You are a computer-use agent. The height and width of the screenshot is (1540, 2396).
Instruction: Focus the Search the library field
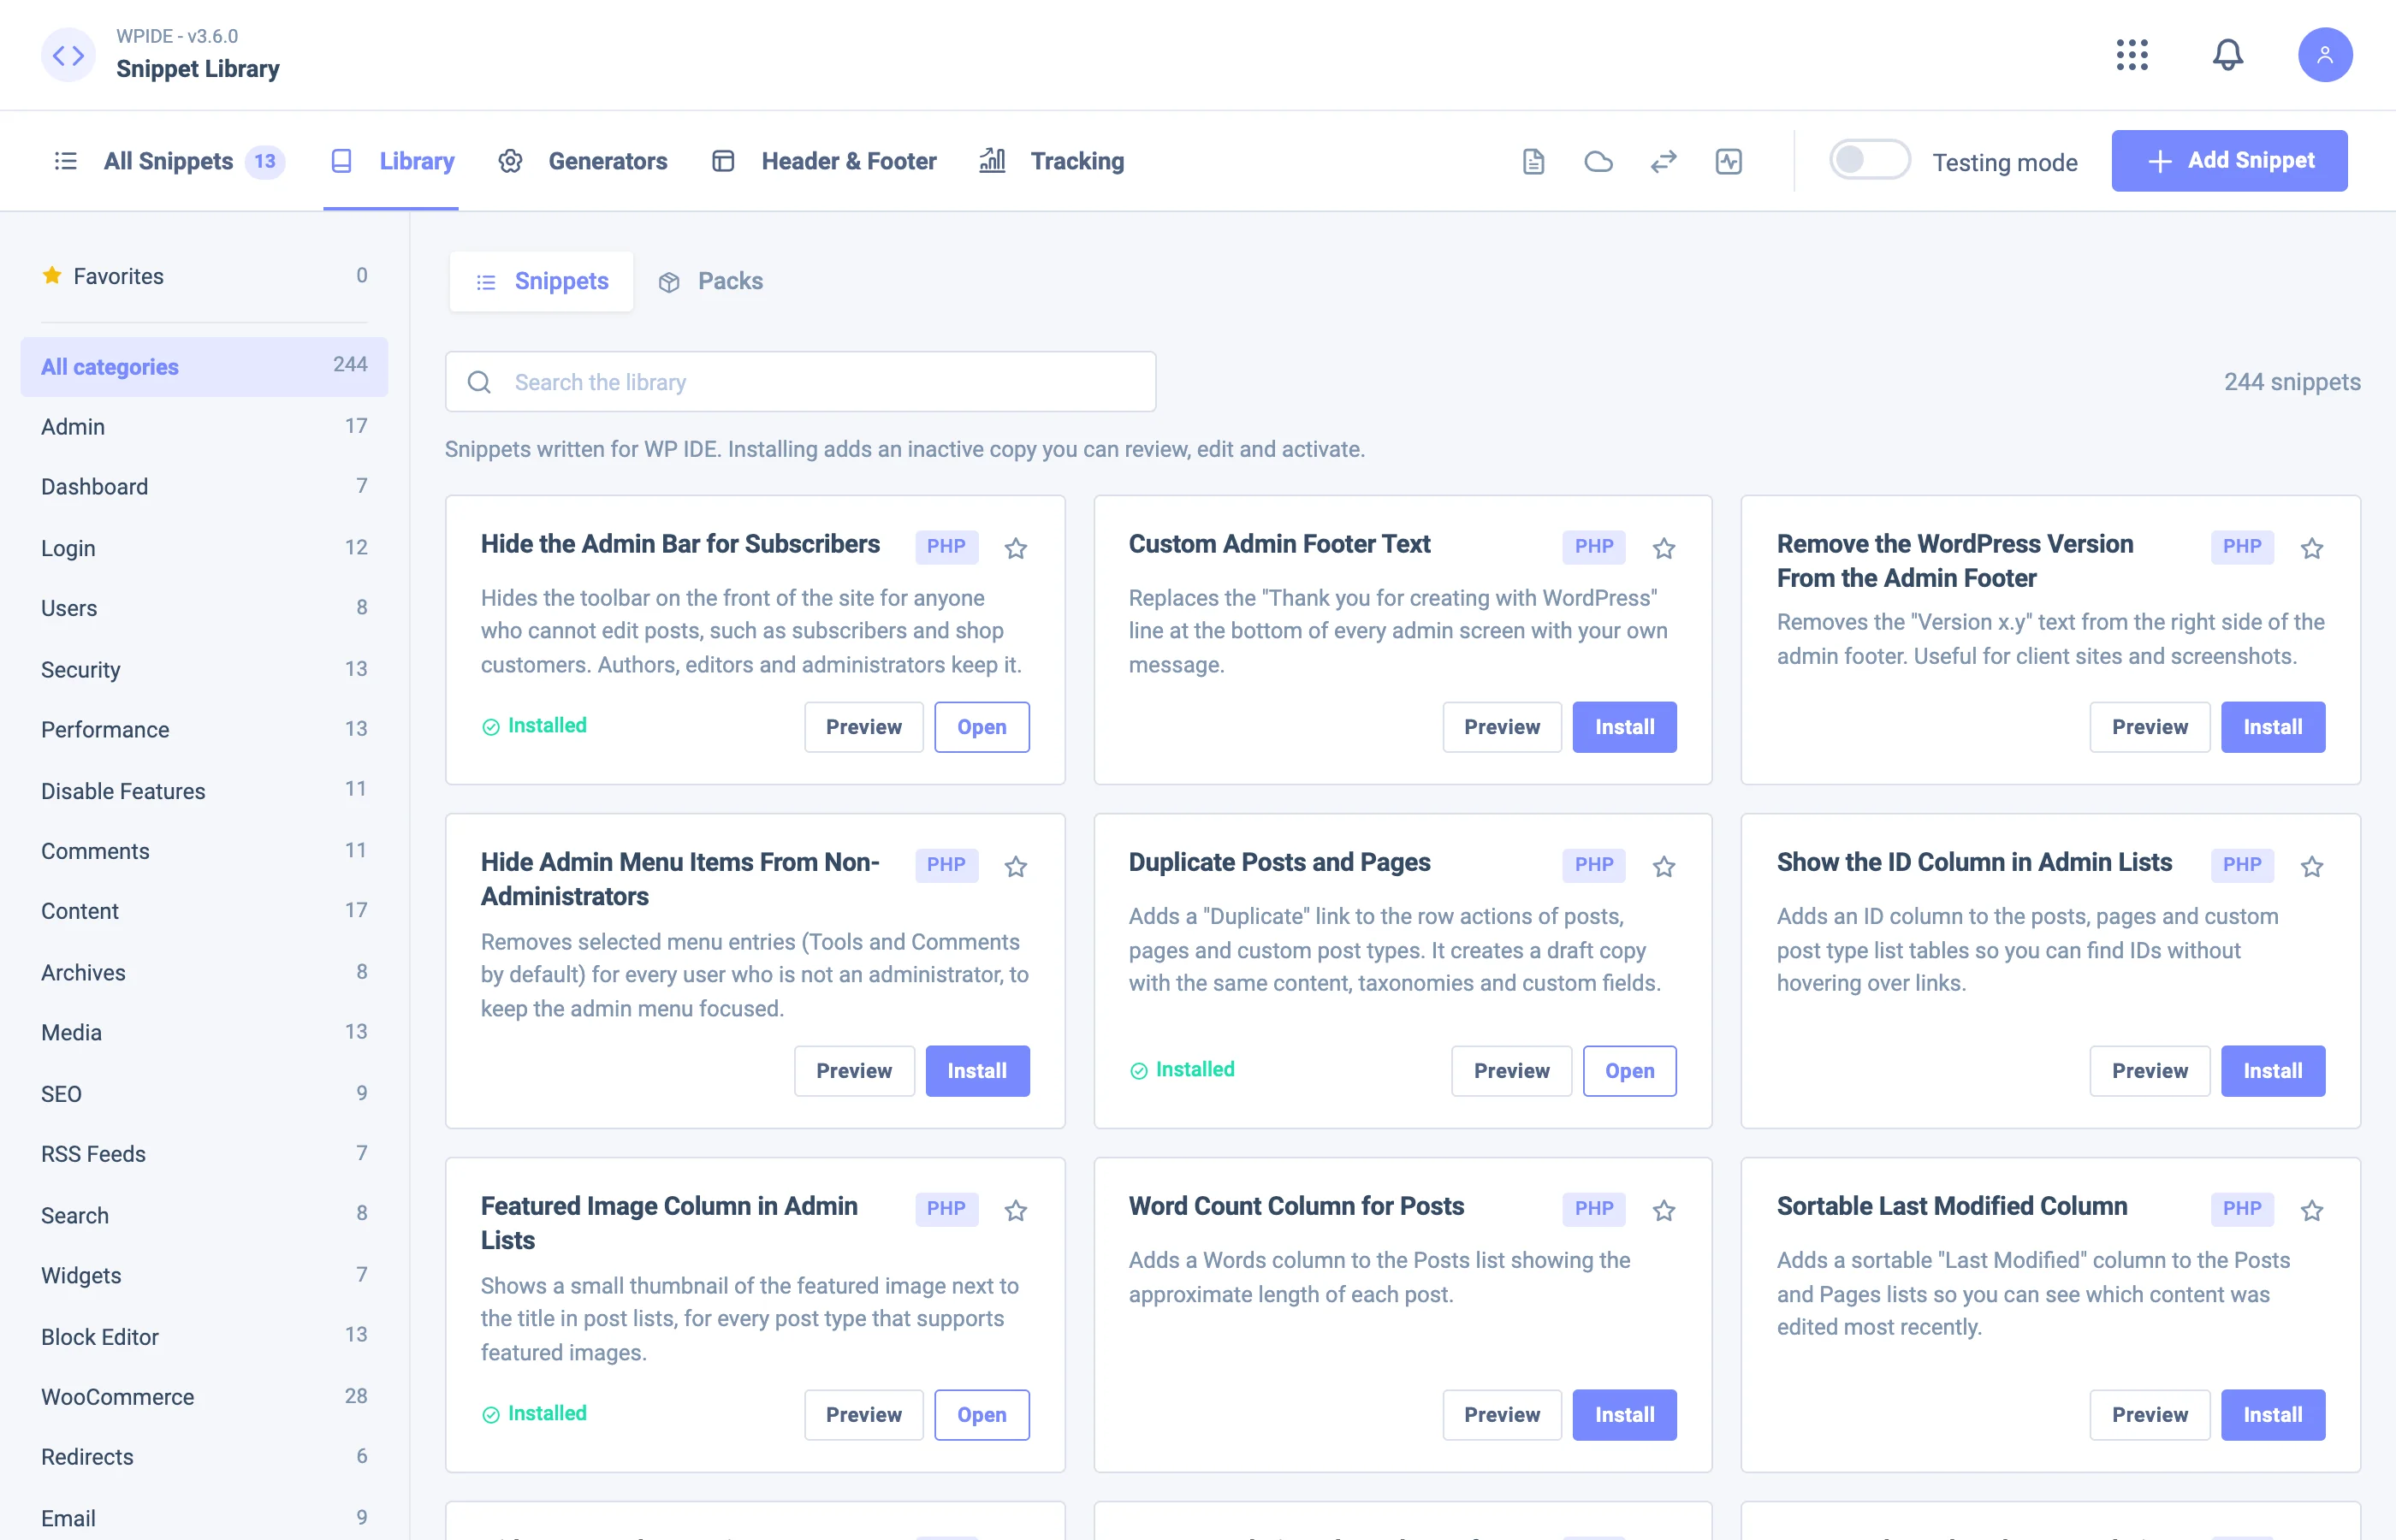(x=800, y=382)
